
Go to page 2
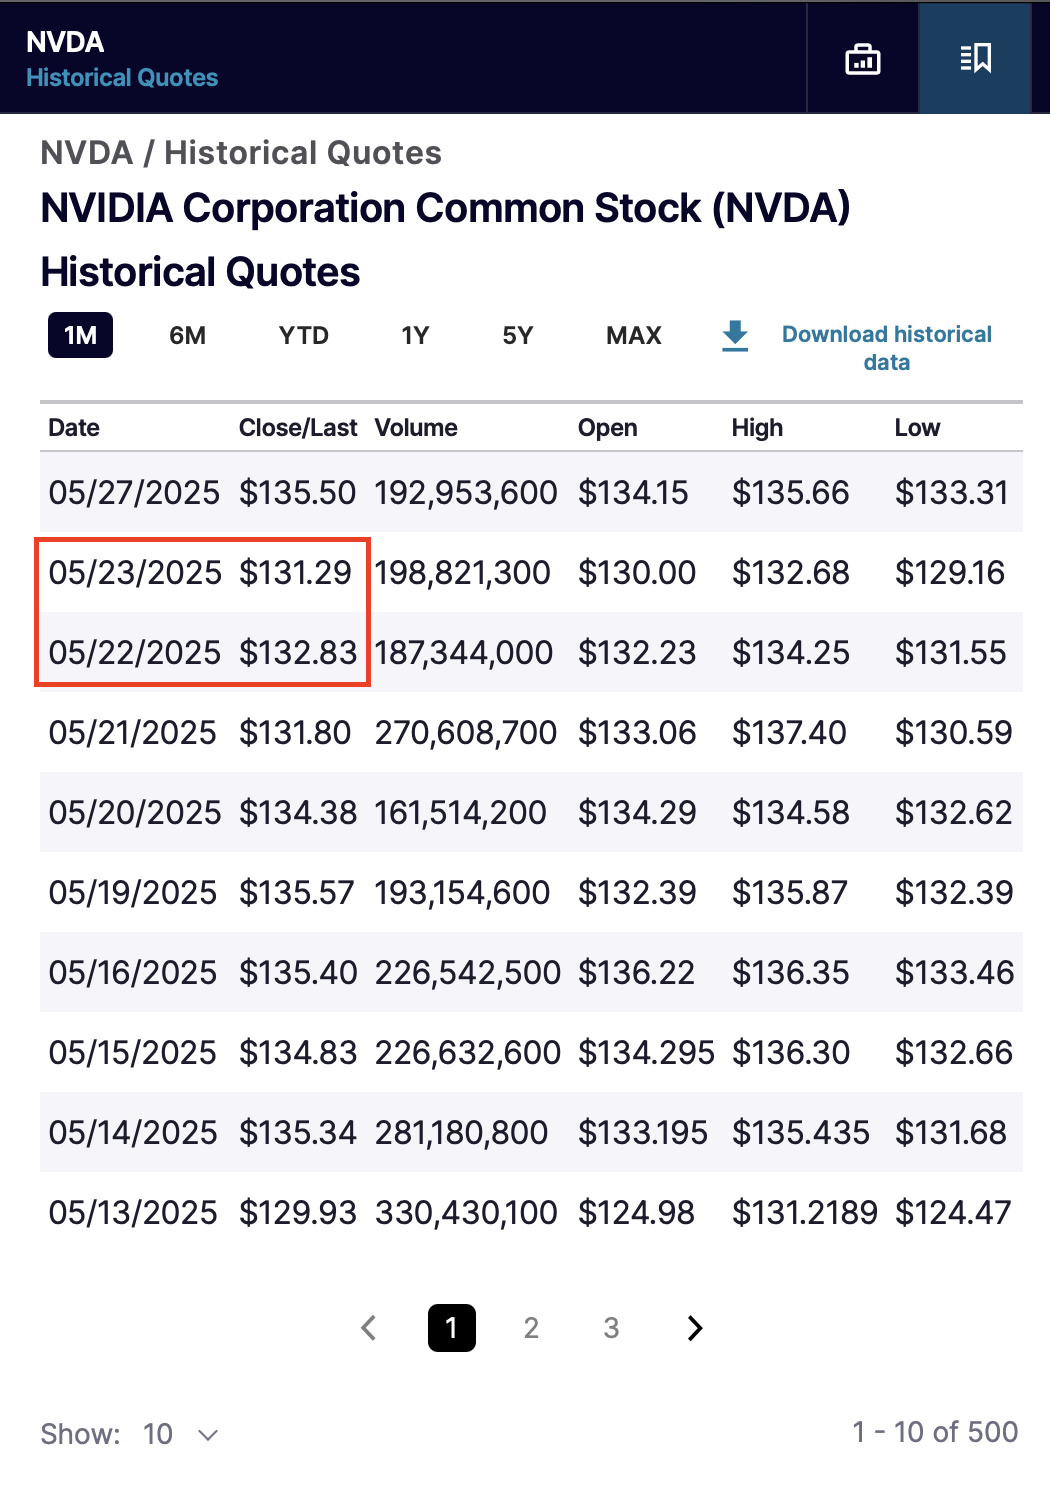[531, 1328]
